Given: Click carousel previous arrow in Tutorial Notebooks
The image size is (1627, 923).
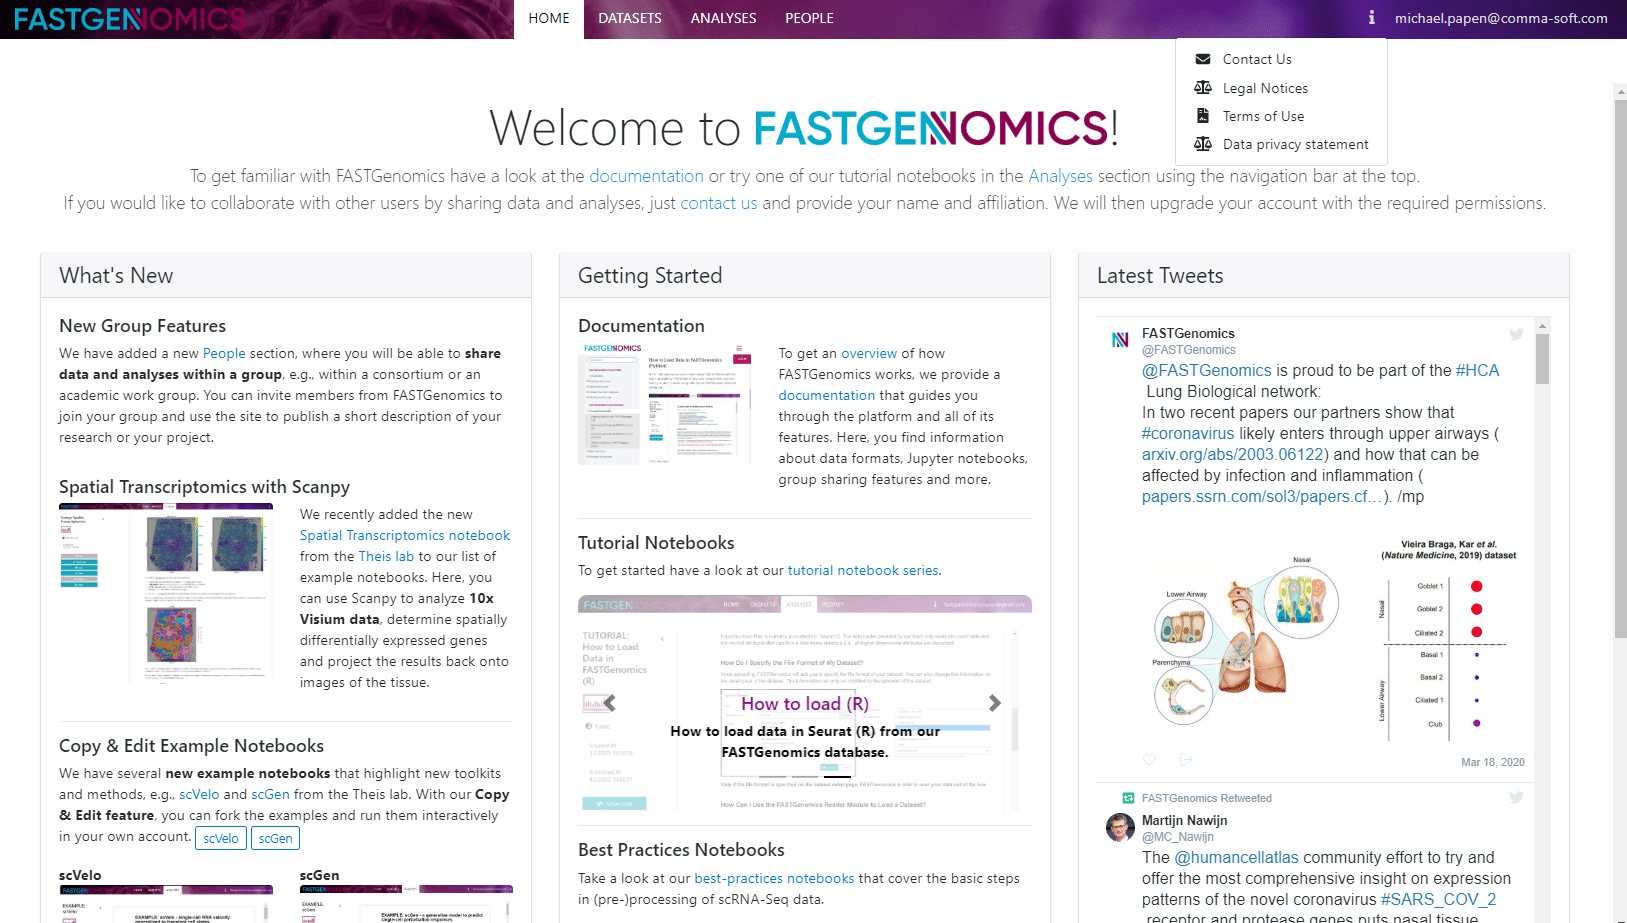Looking at the screenshot, I should click(x=609, y=703).
